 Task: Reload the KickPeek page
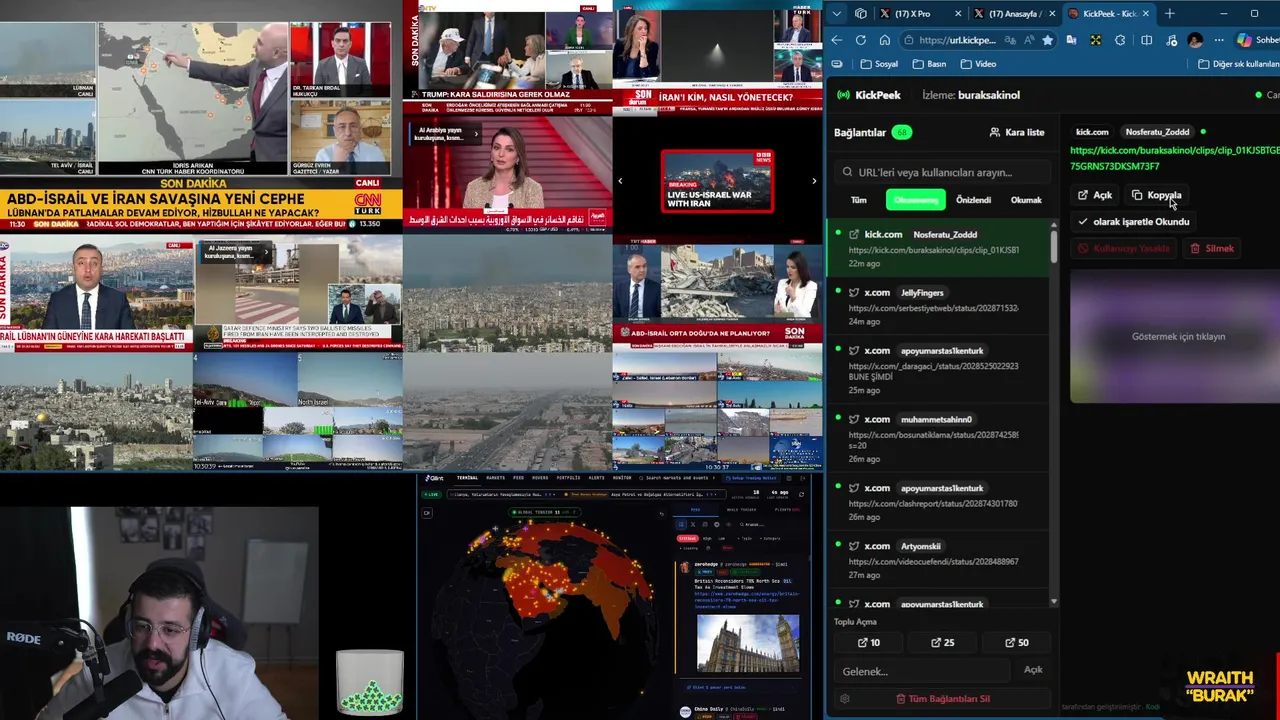[x=861, y=40]
